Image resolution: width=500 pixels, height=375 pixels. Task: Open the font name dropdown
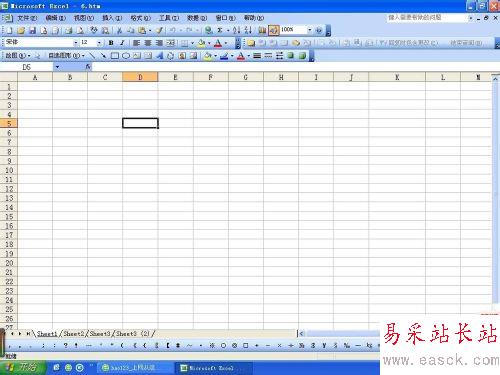75,43
